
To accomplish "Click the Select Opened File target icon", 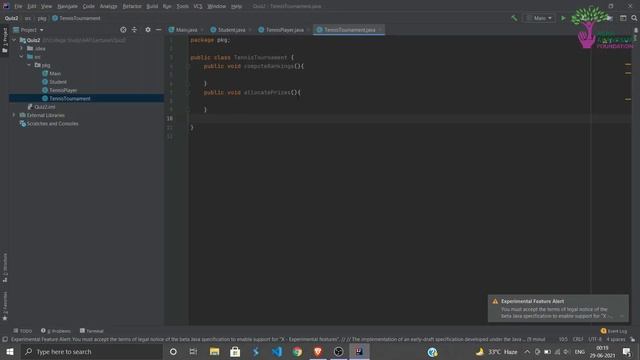I will coord(123,30).
